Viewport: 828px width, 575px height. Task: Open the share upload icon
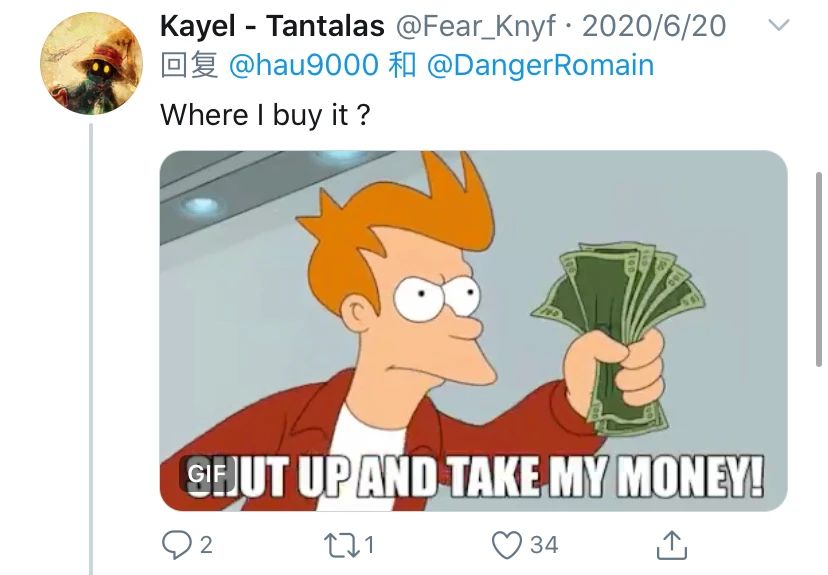(x=672, y=545)
